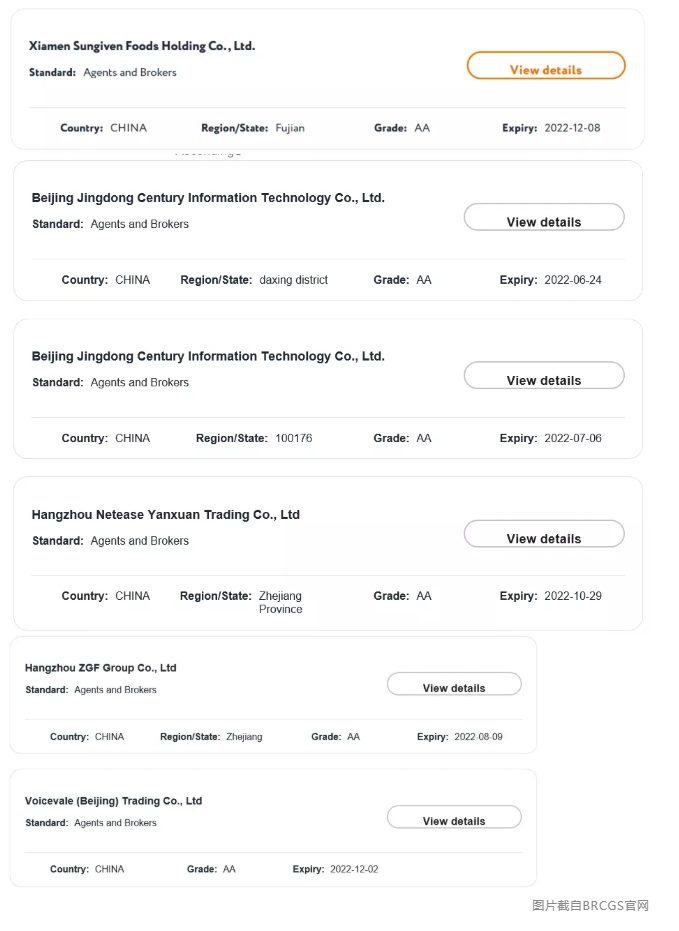Select Voicevale (Beijing) Trading Co., Ltd title
Screen dimensions: 679x931
[x=114, y=801]
